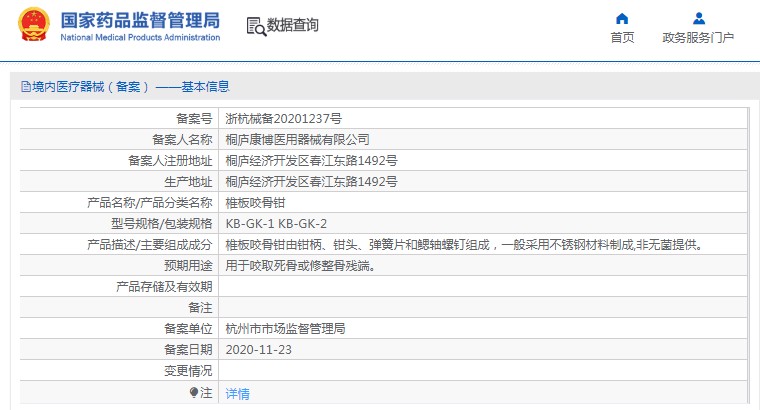Click label 型号规格/包装规格
This screenshot has height=410, width=760.
coord(162,224)
